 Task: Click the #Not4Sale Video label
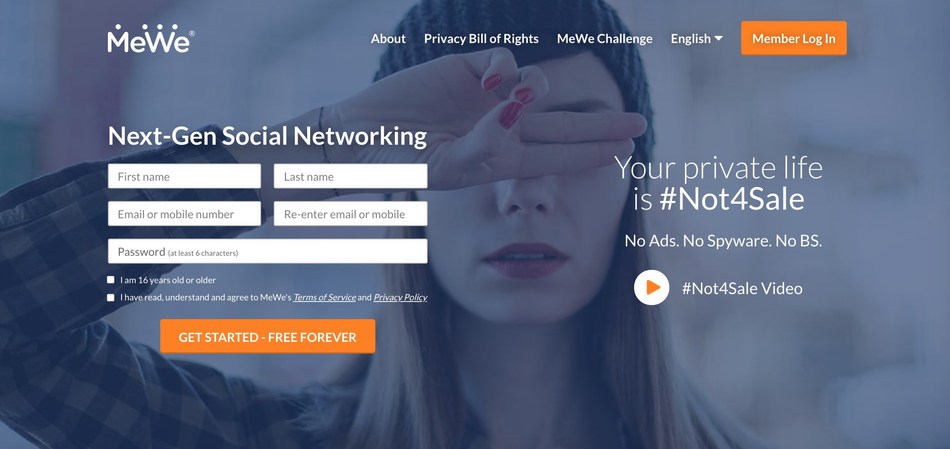click(742, 288)
